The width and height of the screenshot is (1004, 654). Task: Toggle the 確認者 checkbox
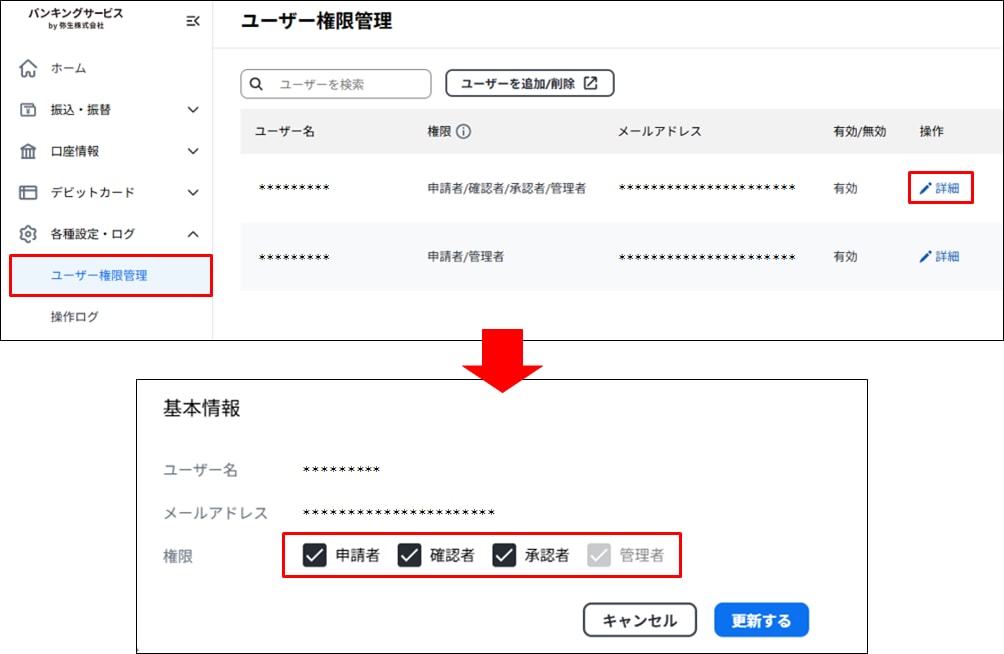pyautogui.click(x=409, y=555)
